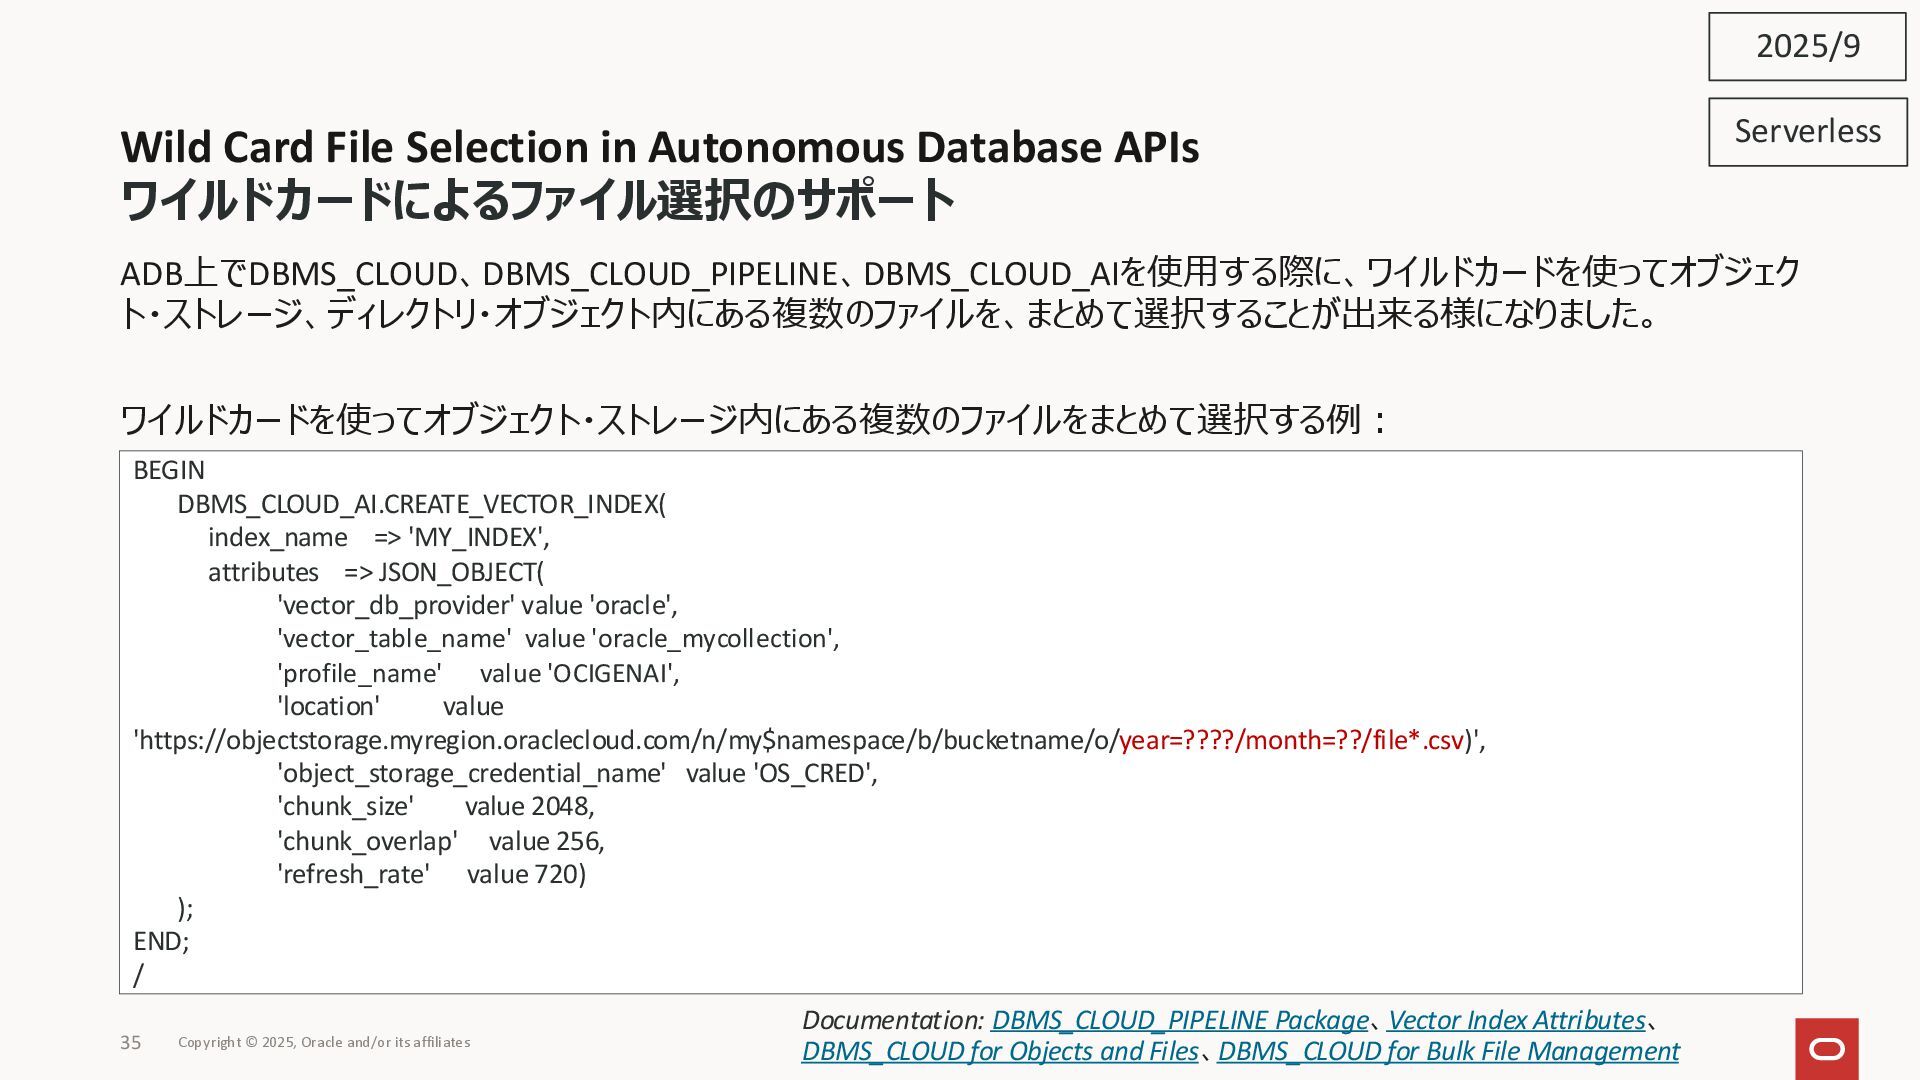Image resolution: width=1920 pixels, height=1080 pixels.
Task: Open DBMS_CLOUD for Objects and Files link
Action: (x=999, y=1051)
